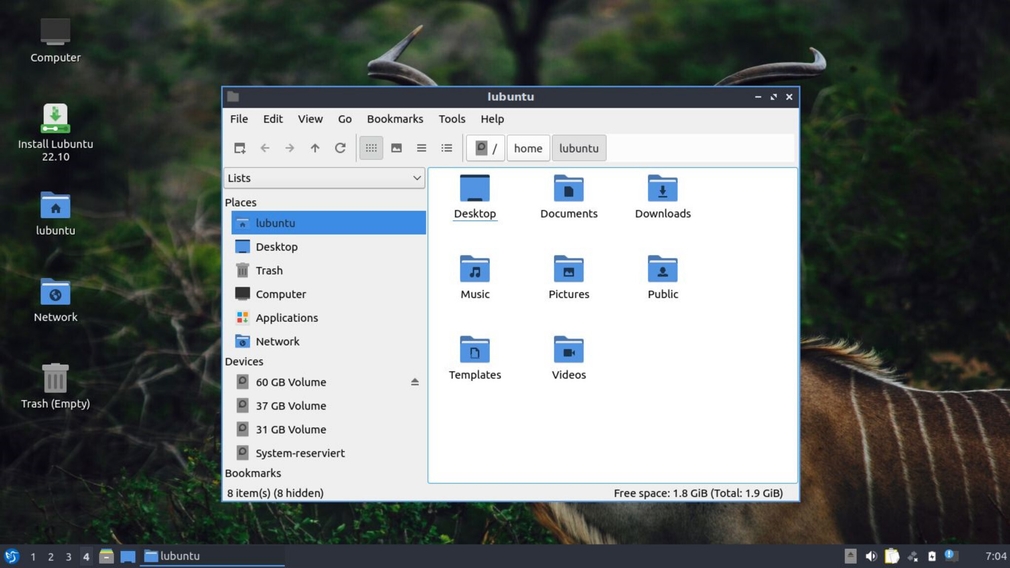1010x568 pixels.
Task: Open Network in Places sidebar
Action: coord(329,341)
